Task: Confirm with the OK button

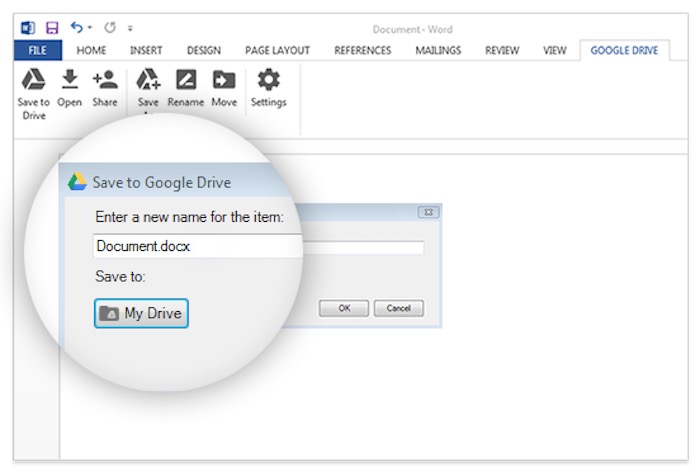Action: pyautogui.click(x=344, y=308)
